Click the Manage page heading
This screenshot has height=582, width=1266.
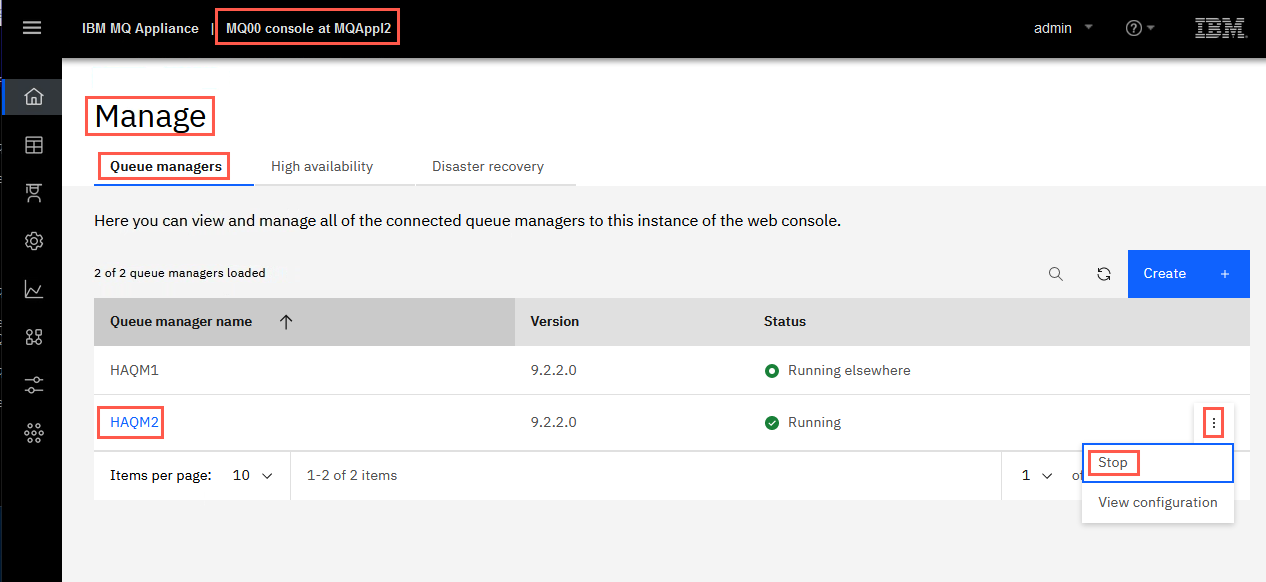(150, 117)
